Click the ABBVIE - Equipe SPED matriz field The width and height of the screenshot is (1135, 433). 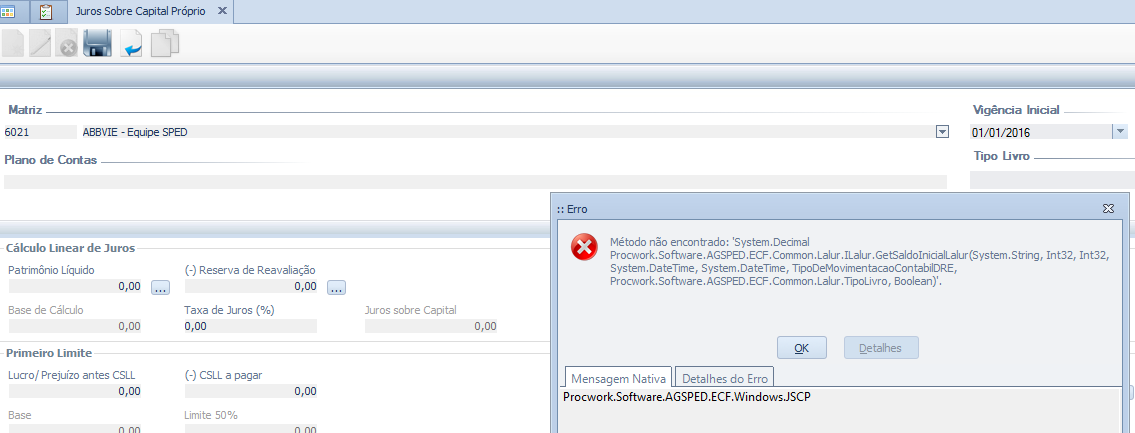507,132
